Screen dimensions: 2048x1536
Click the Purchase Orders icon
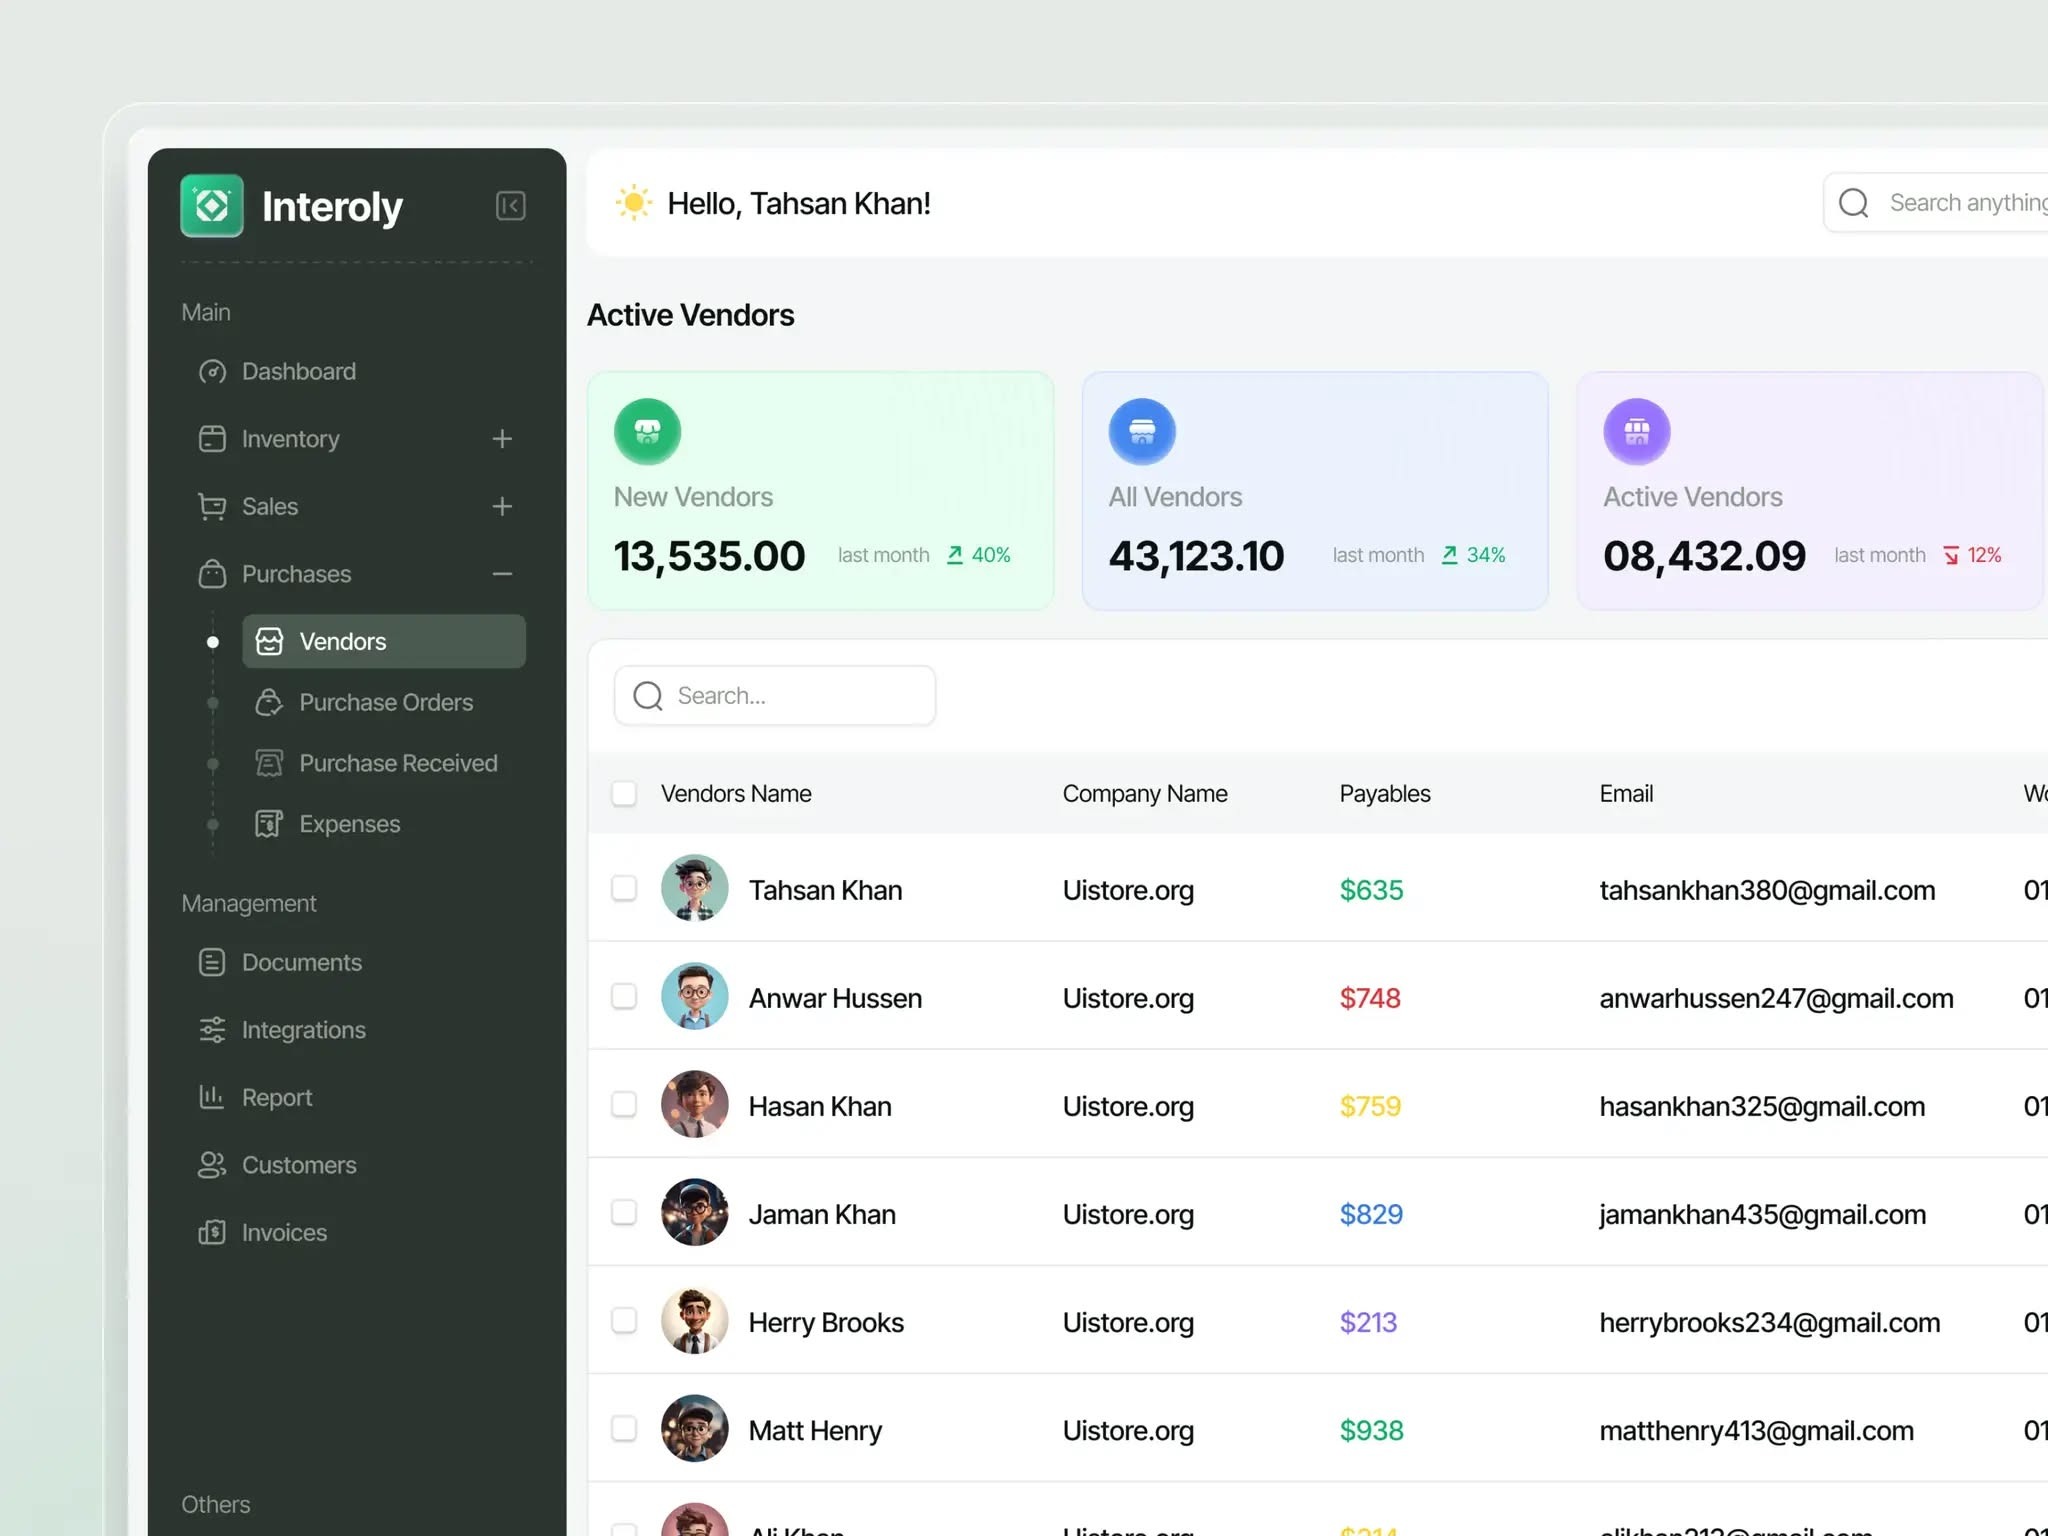[269, 702]
